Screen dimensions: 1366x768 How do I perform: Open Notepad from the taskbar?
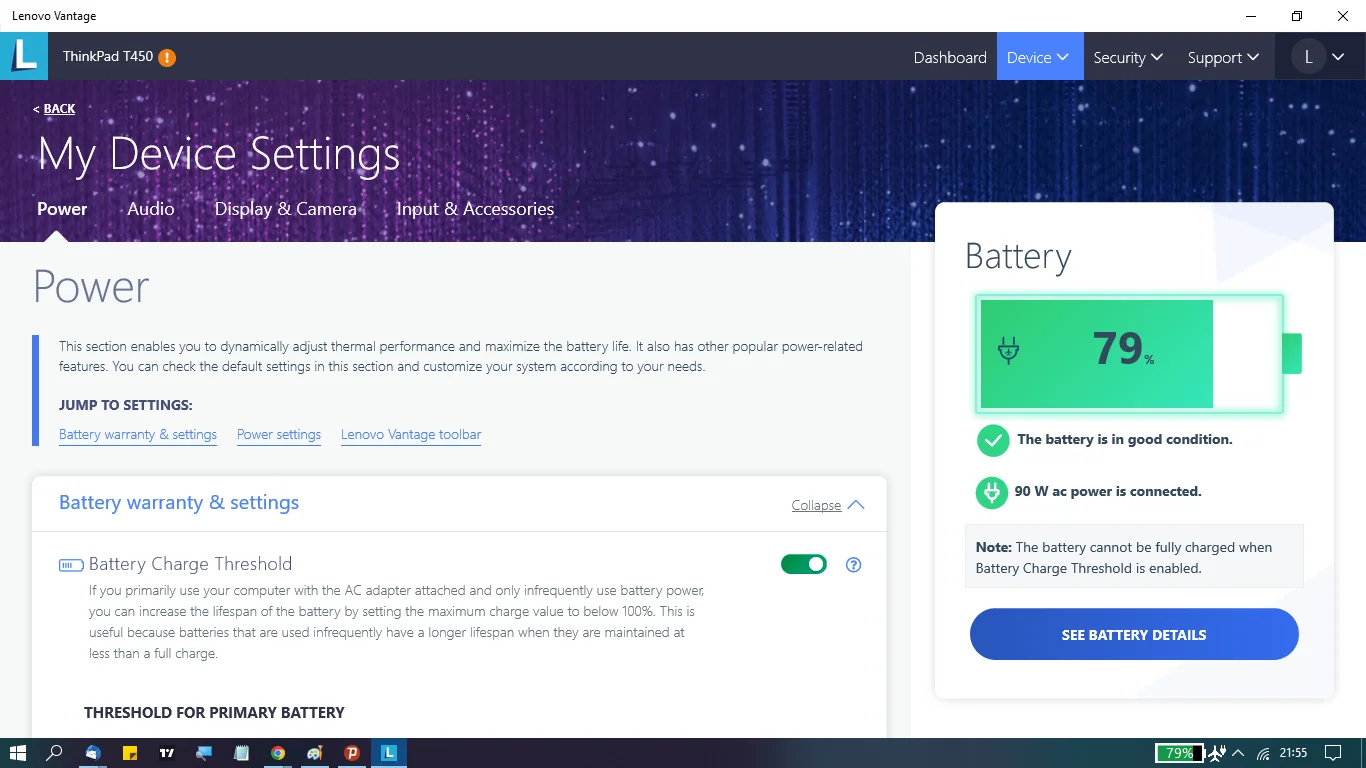pyautogui.click(x=241, y=753)
